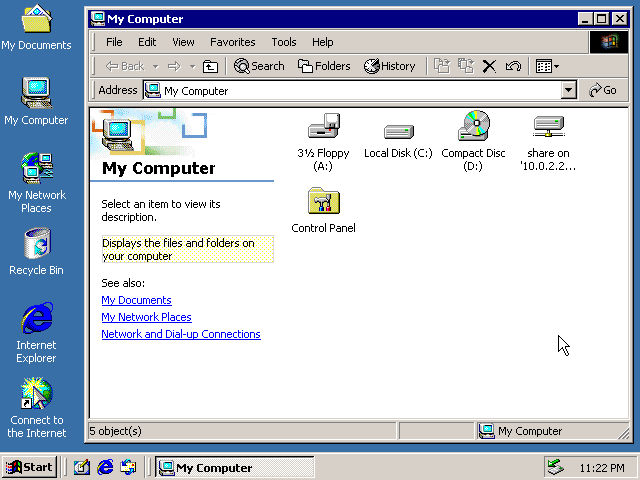
Task: Minimize the My Computer window
Action: (x=586, y=19)
